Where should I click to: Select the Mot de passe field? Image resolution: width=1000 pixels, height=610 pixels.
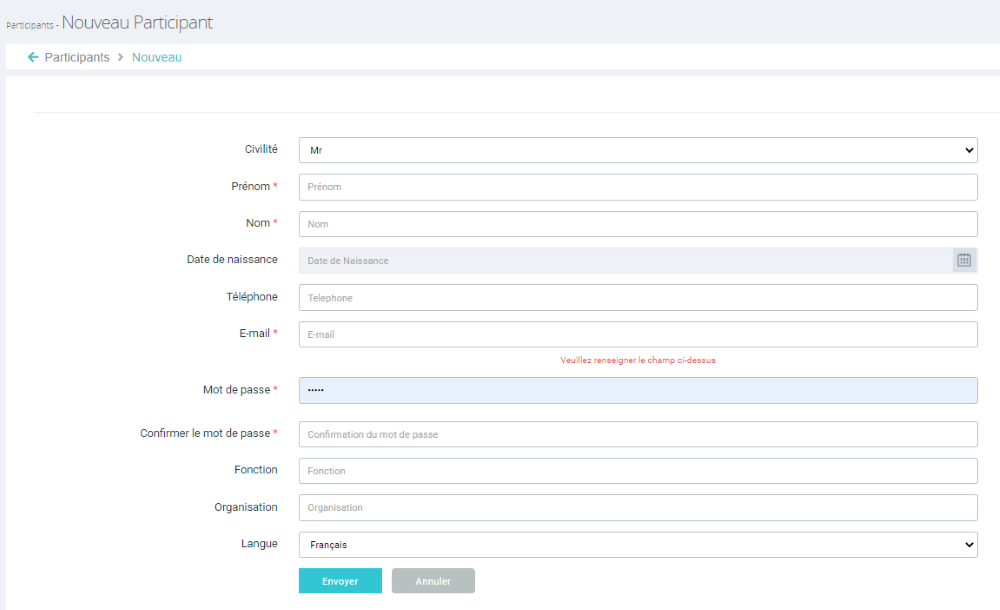pos(638,391)
